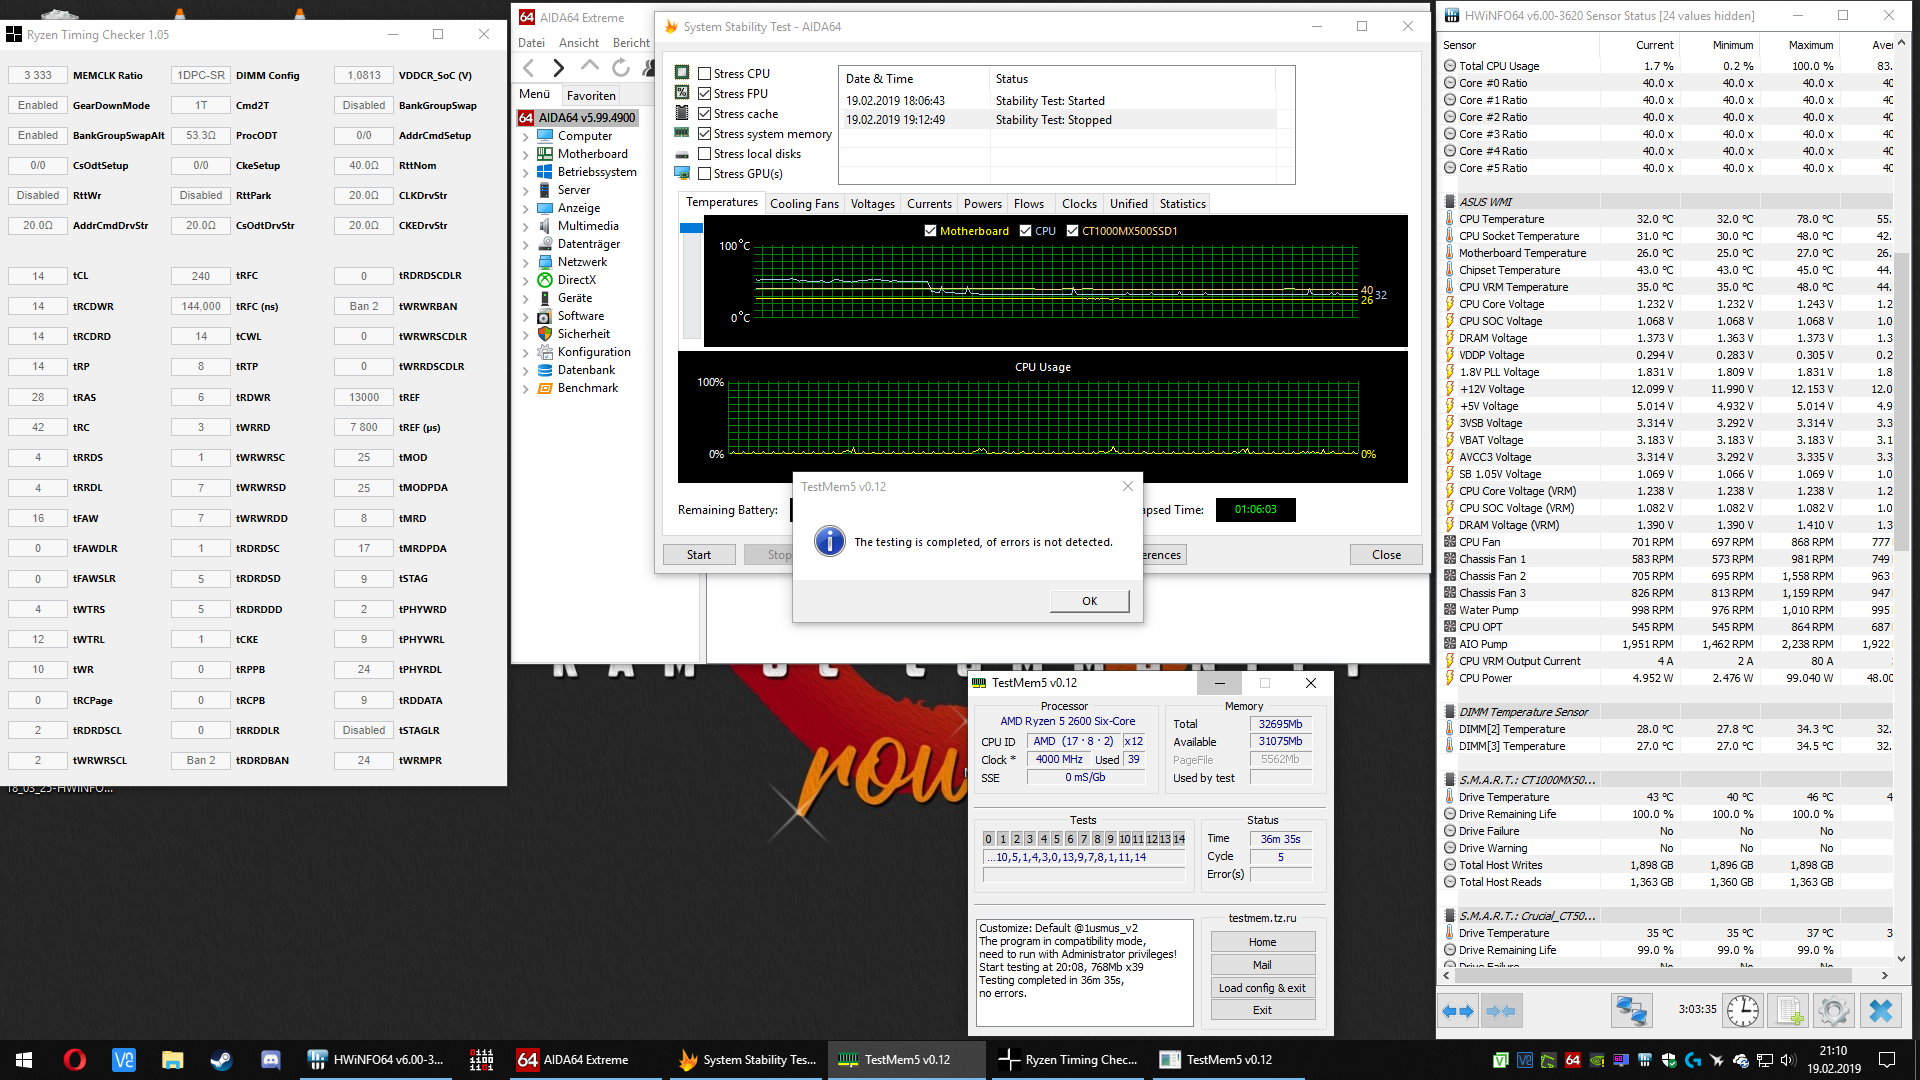Open Steam from the taskbar
The image size is (1920, 1080).
[x=221, y=1060]
